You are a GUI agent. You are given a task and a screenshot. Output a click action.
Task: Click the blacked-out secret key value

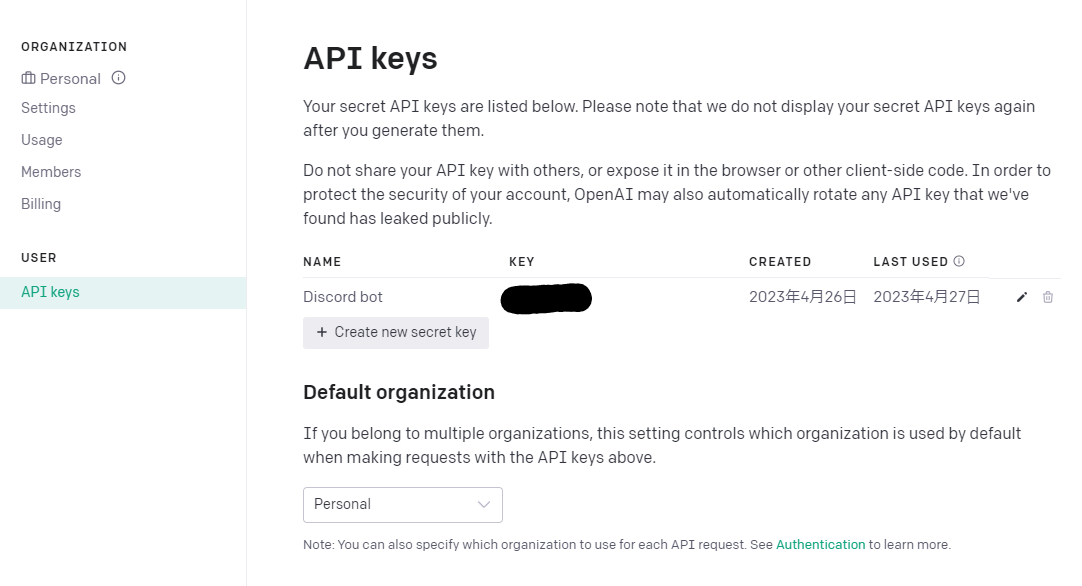click(x=546, y=298)
